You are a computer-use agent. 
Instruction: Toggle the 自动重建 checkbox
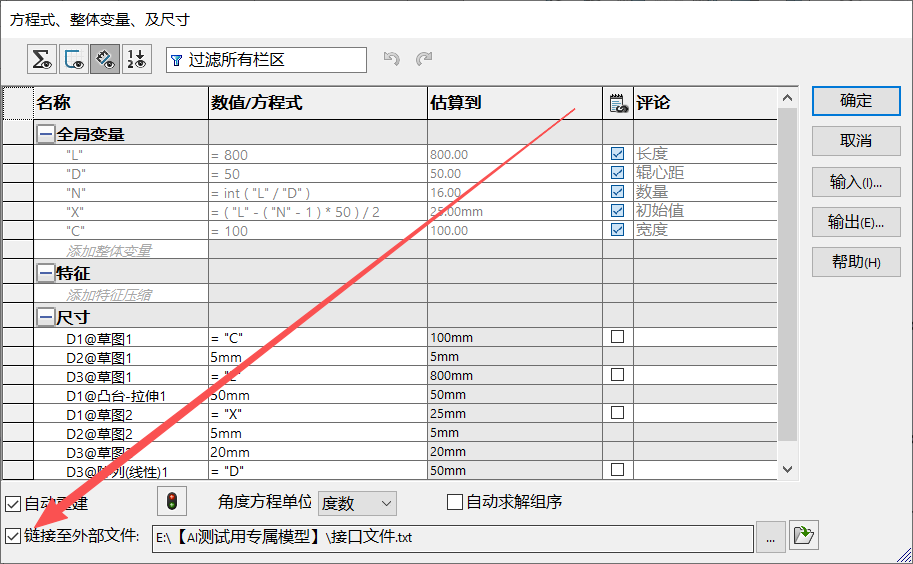(x=13, y=504)
